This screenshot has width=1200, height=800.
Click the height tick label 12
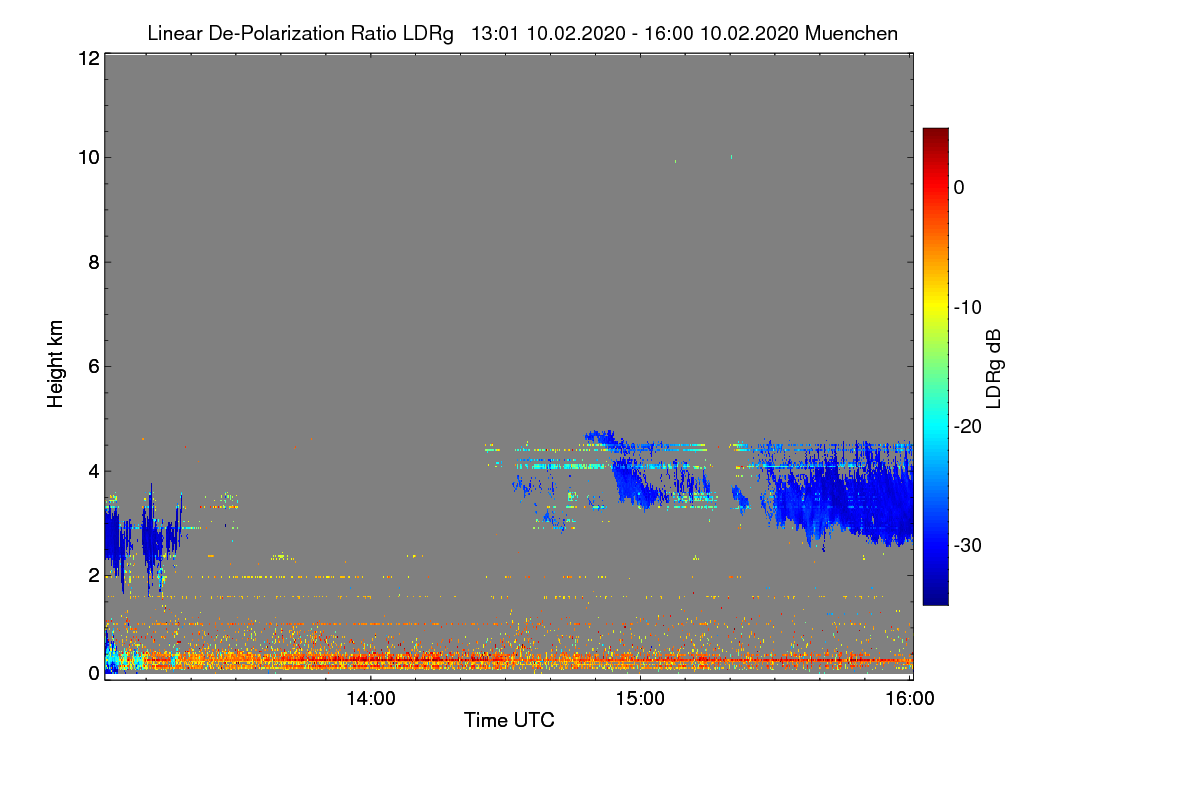pyautogui.click(x=87, y=59)
